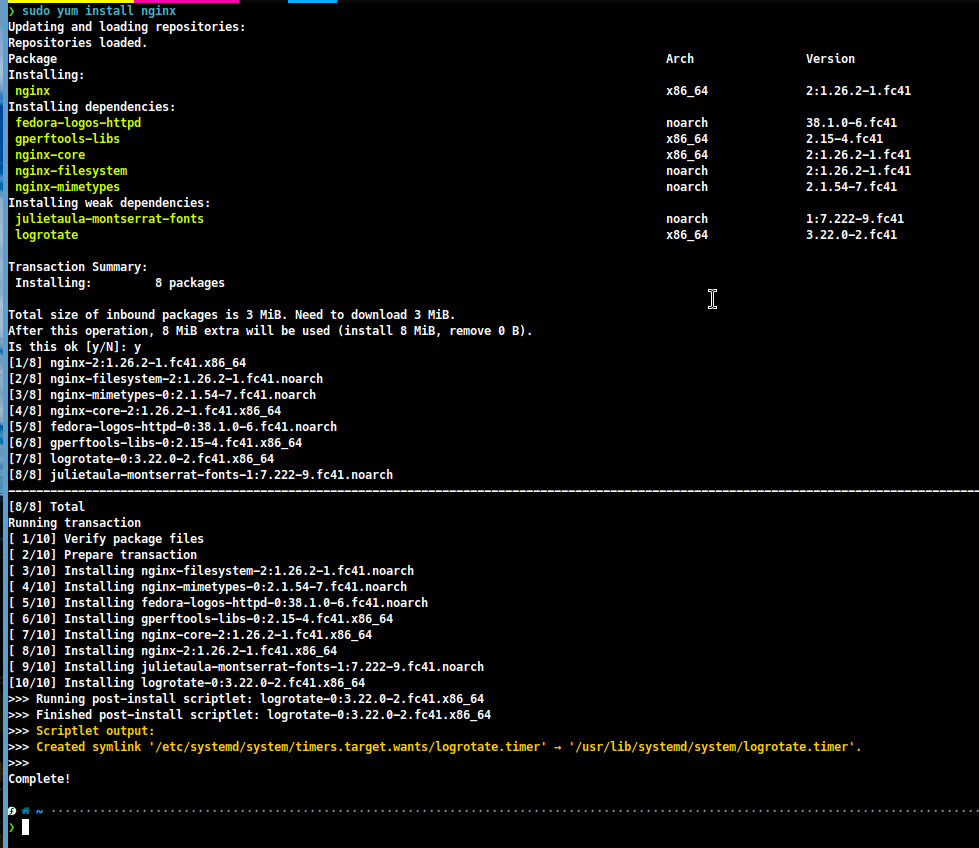979x848 pixels.
Task: Select 'gperftools-libs' in the dependencies list
Action: (67, 139)
